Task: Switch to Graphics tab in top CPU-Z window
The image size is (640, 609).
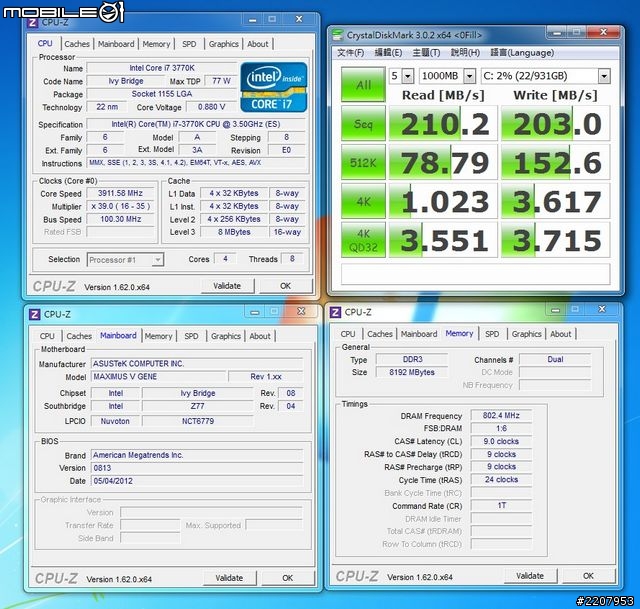Action: pyautogui.click(x=223, y=44)
